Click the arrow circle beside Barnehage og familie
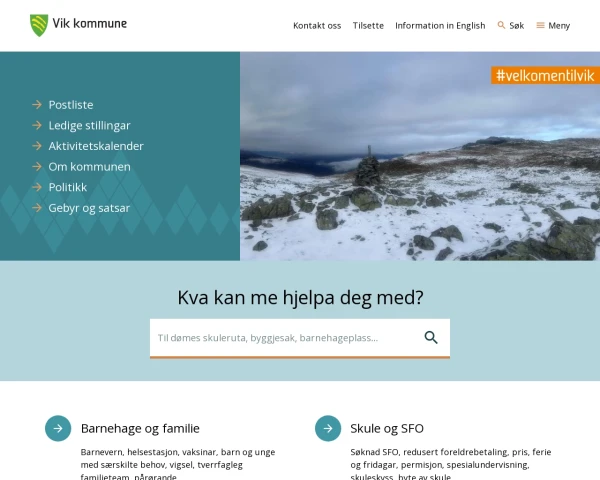The image size is (600, 480). [x=58, y=428]
